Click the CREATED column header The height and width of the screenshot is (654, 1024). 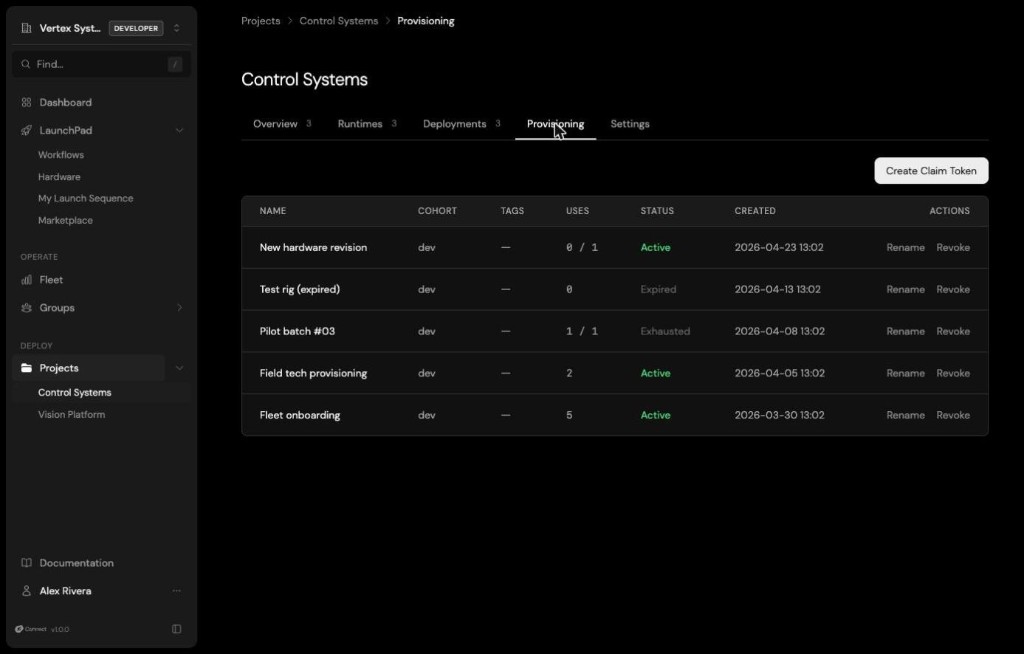tap(755, 211)
